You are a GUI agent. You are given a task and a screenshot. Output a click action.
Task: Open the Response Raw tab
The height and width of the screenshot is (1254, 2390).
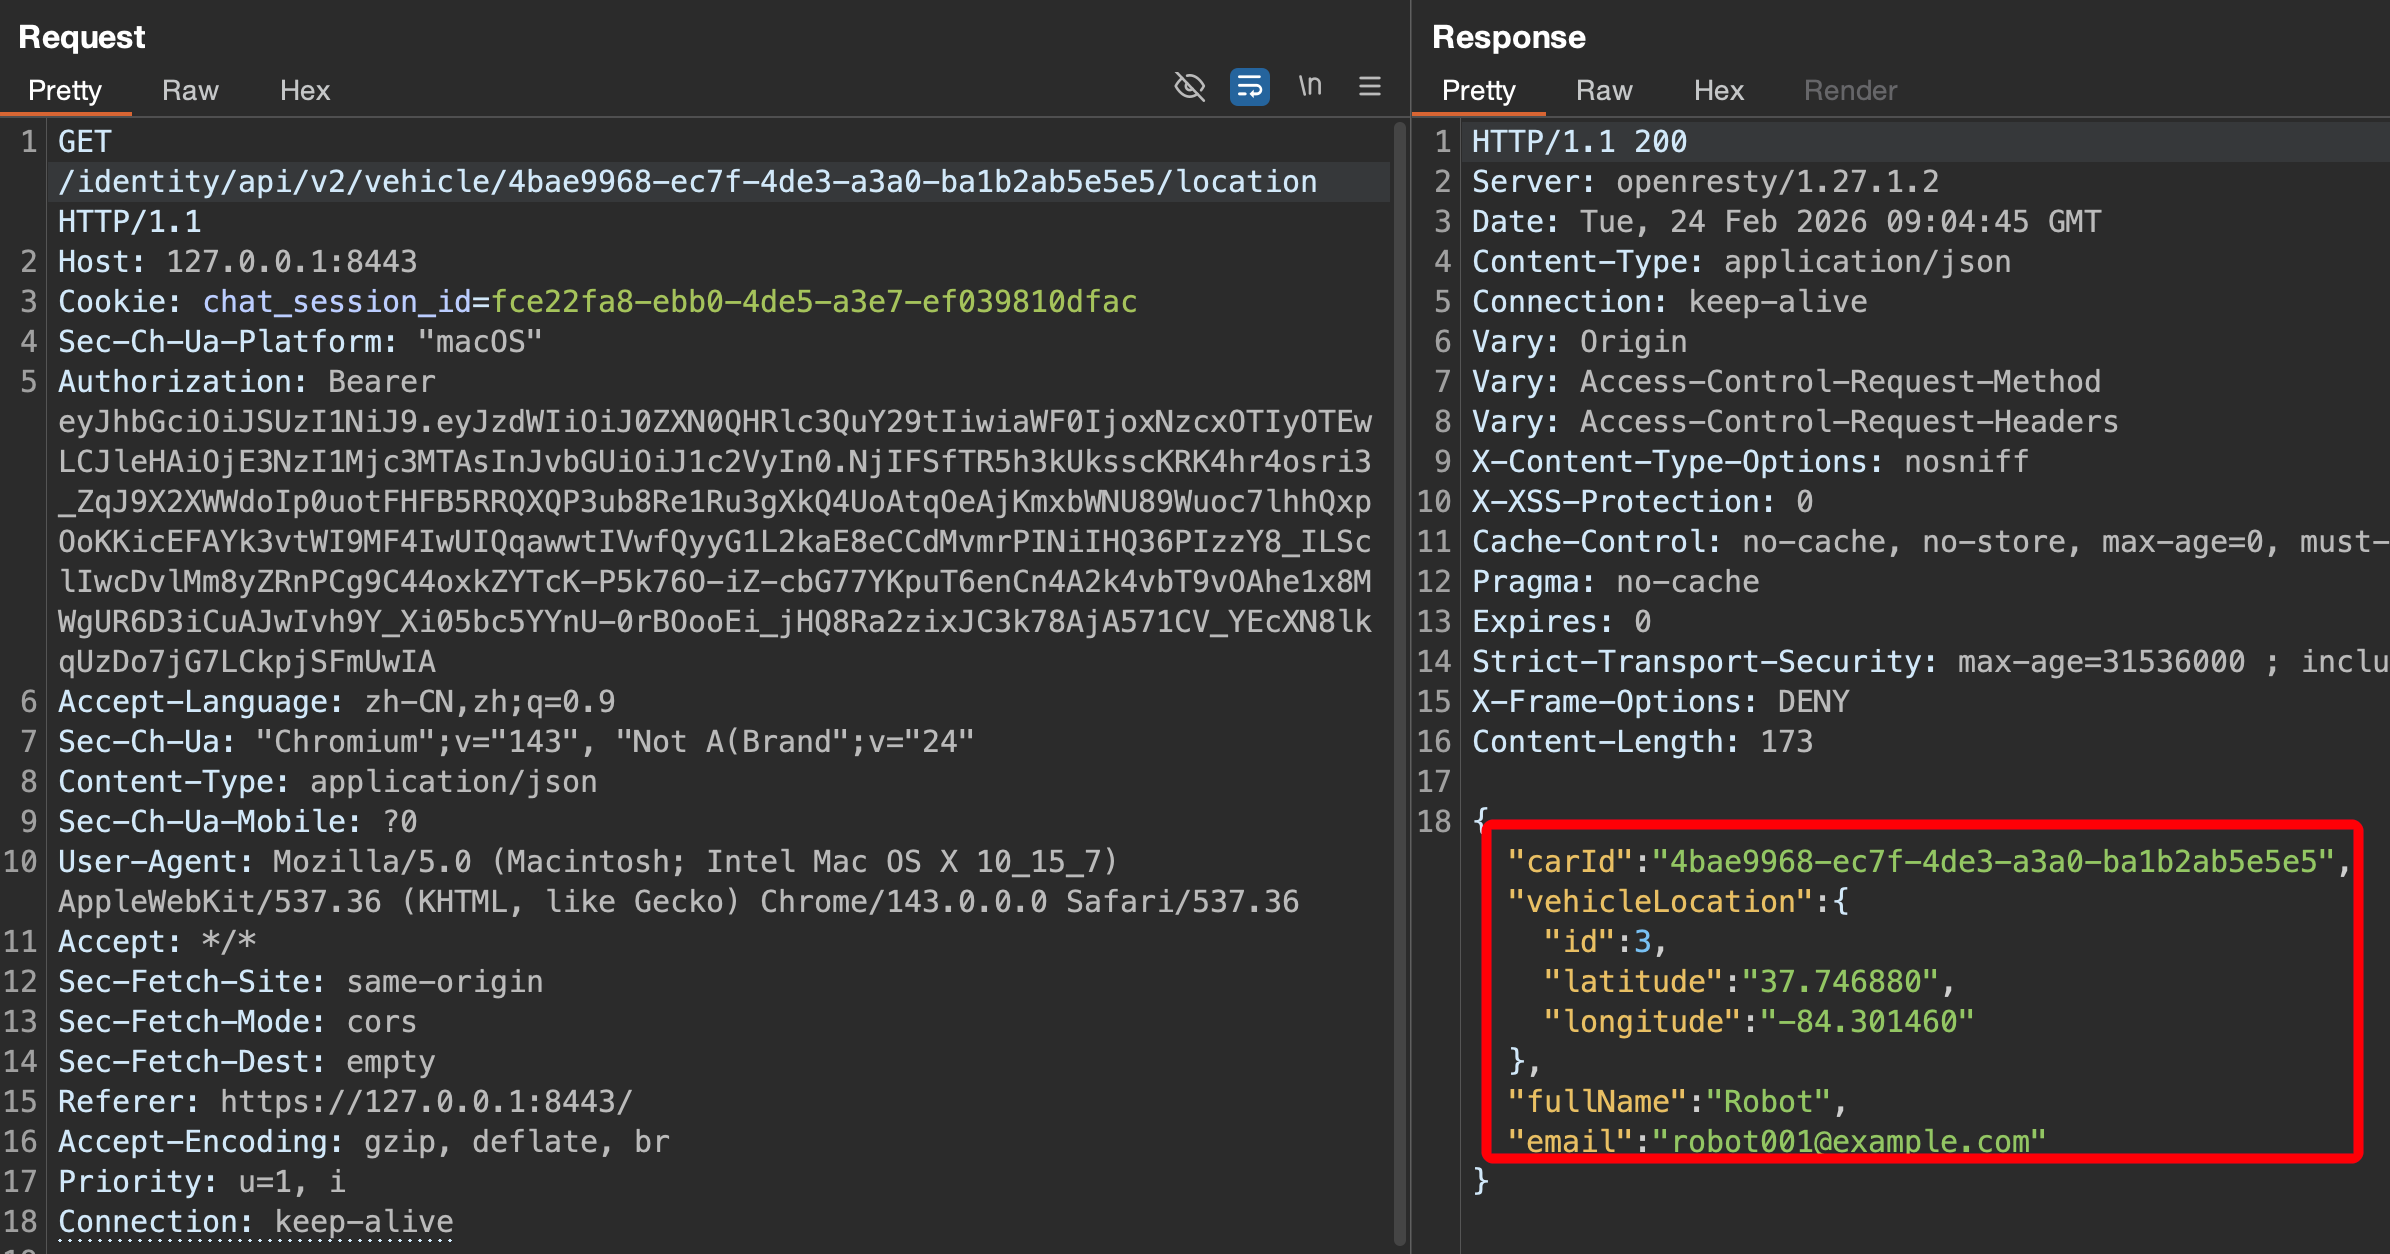(1604, 91)
